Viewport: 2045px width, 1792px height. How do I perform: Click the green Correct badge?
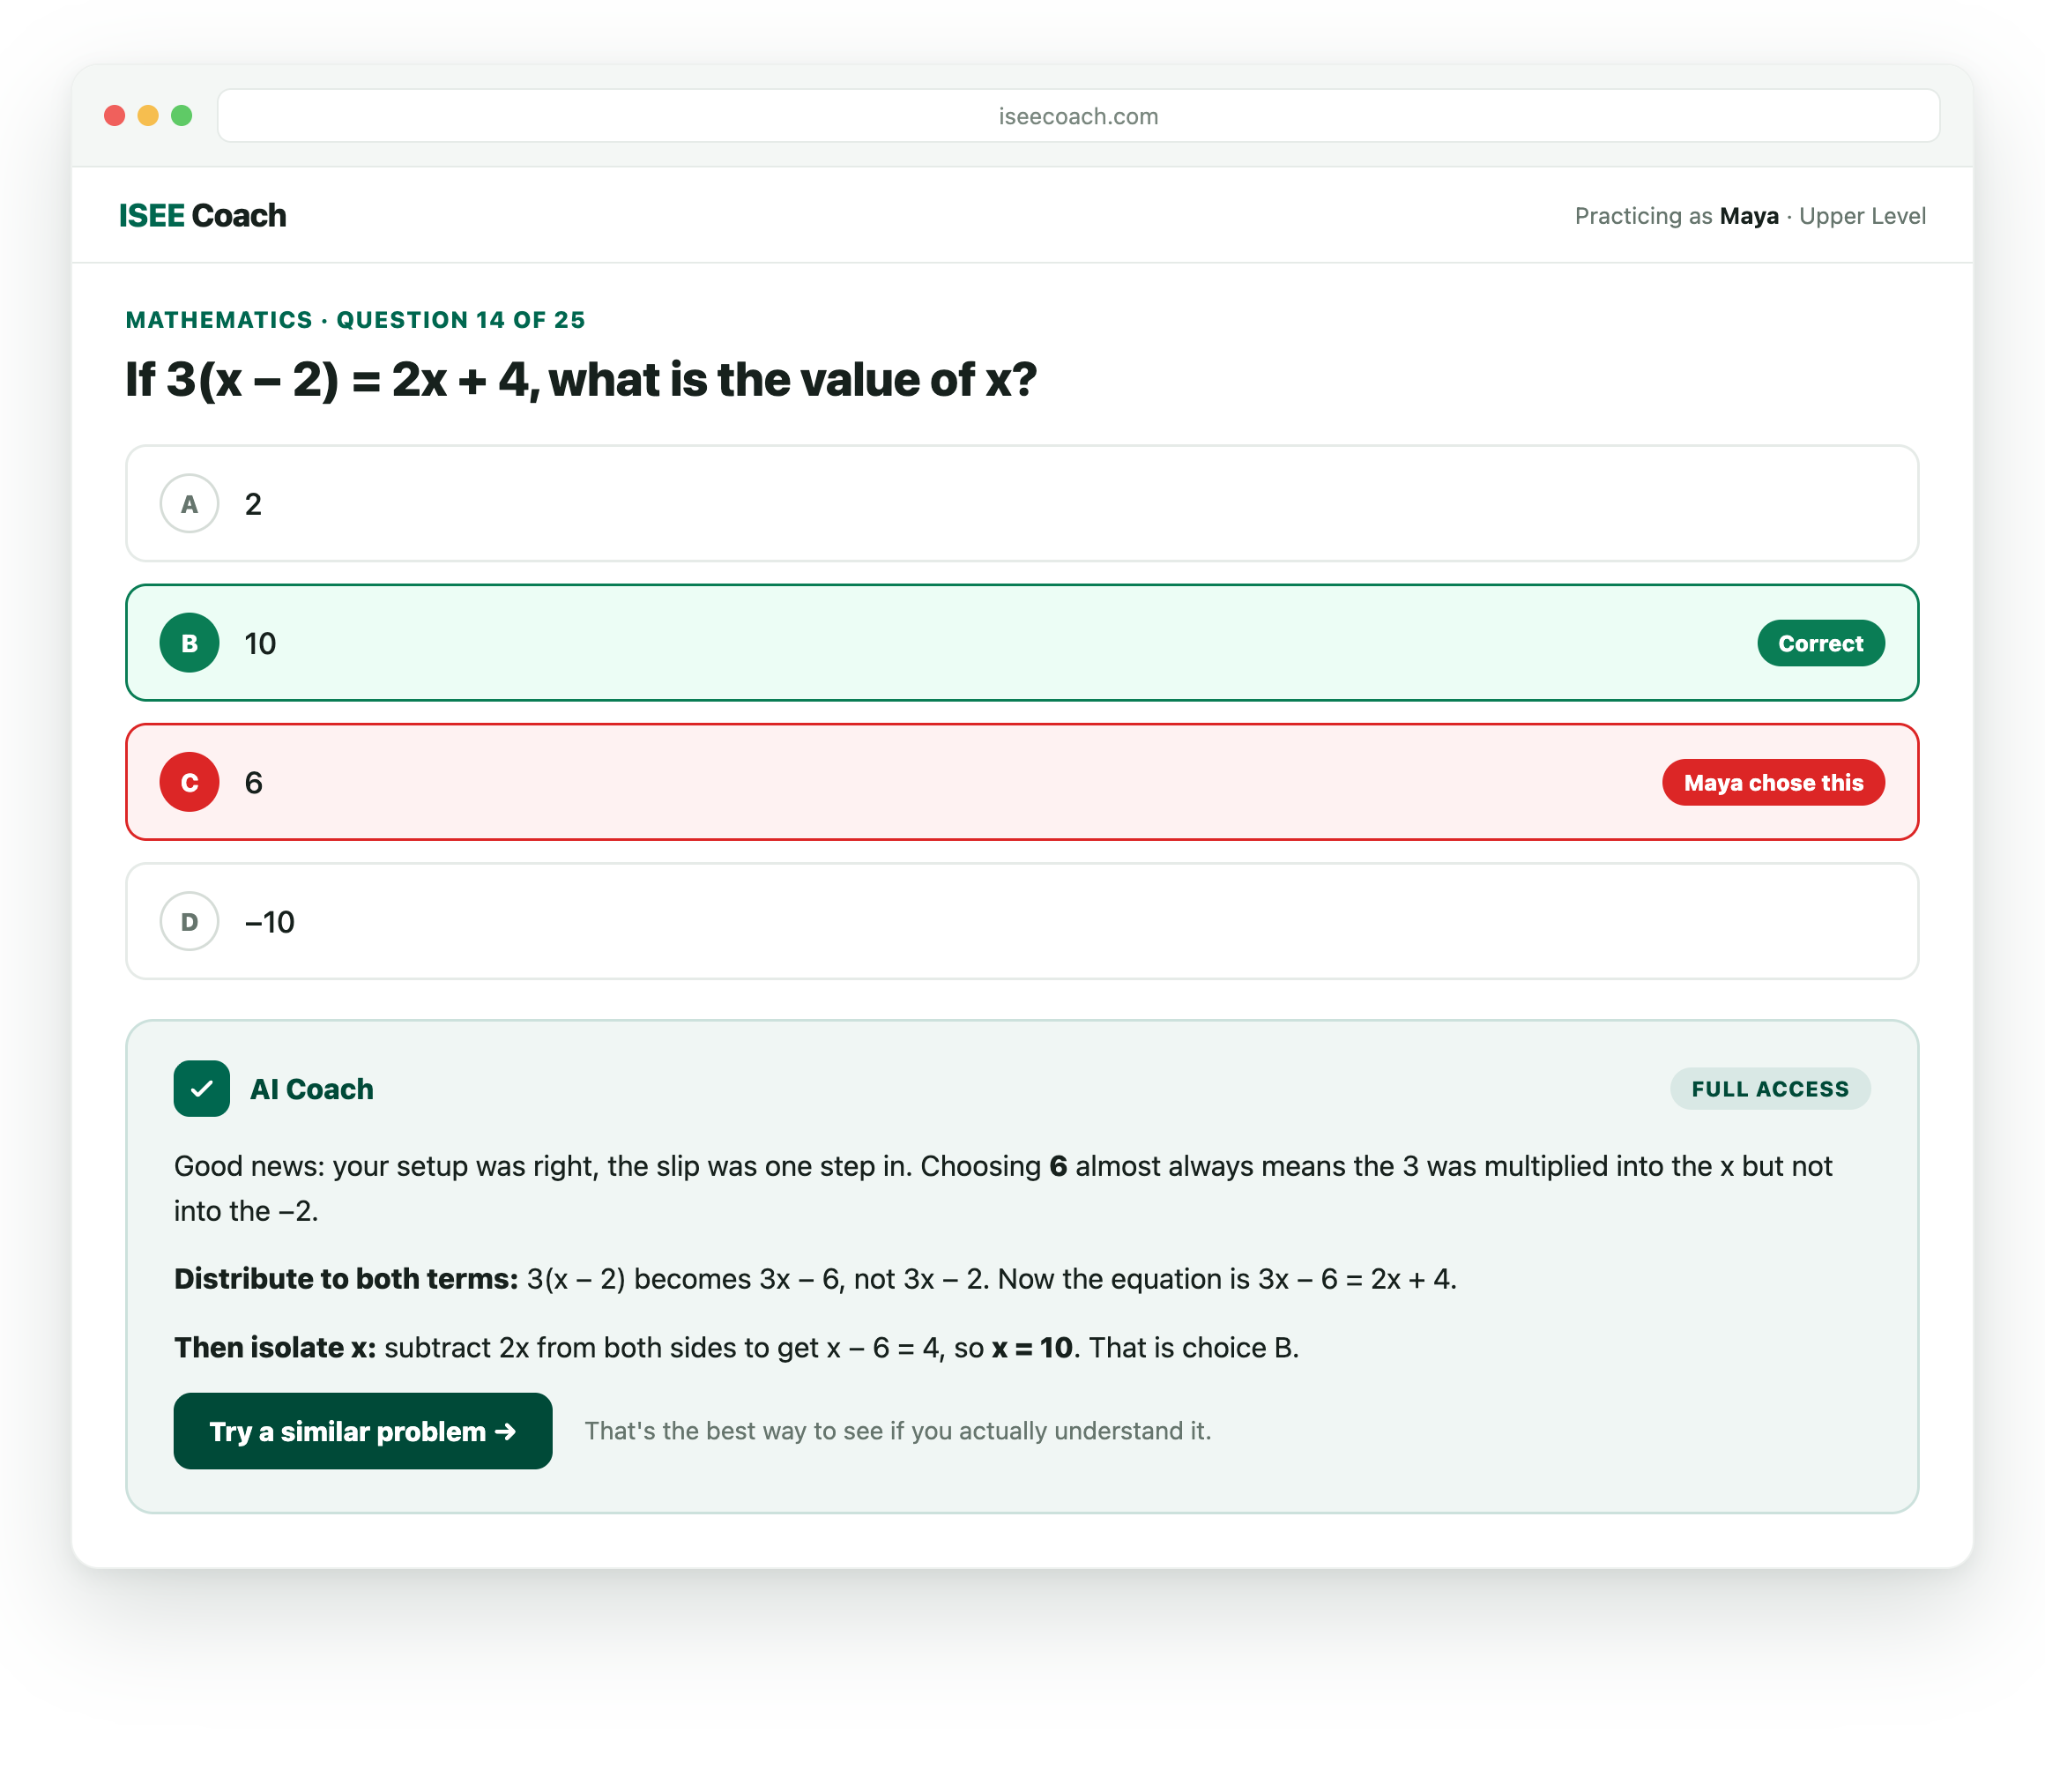[x=1820, y=643]
